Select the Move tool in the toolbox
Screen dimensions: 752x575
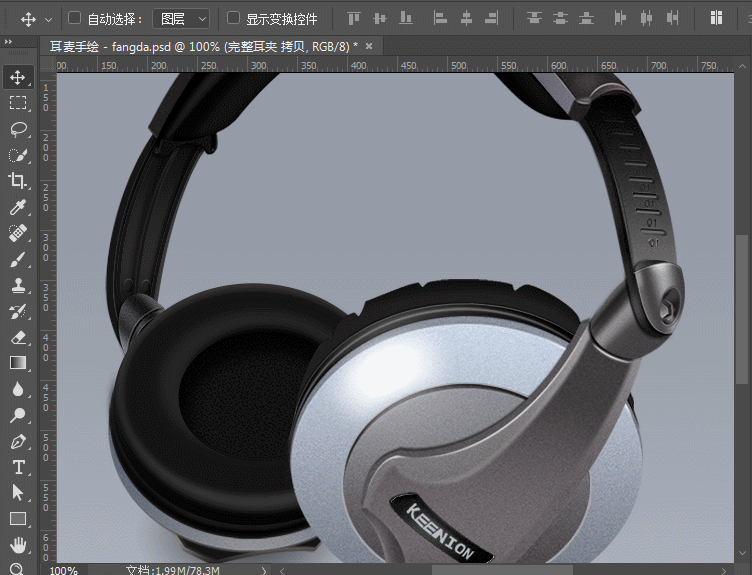[18, 77]
